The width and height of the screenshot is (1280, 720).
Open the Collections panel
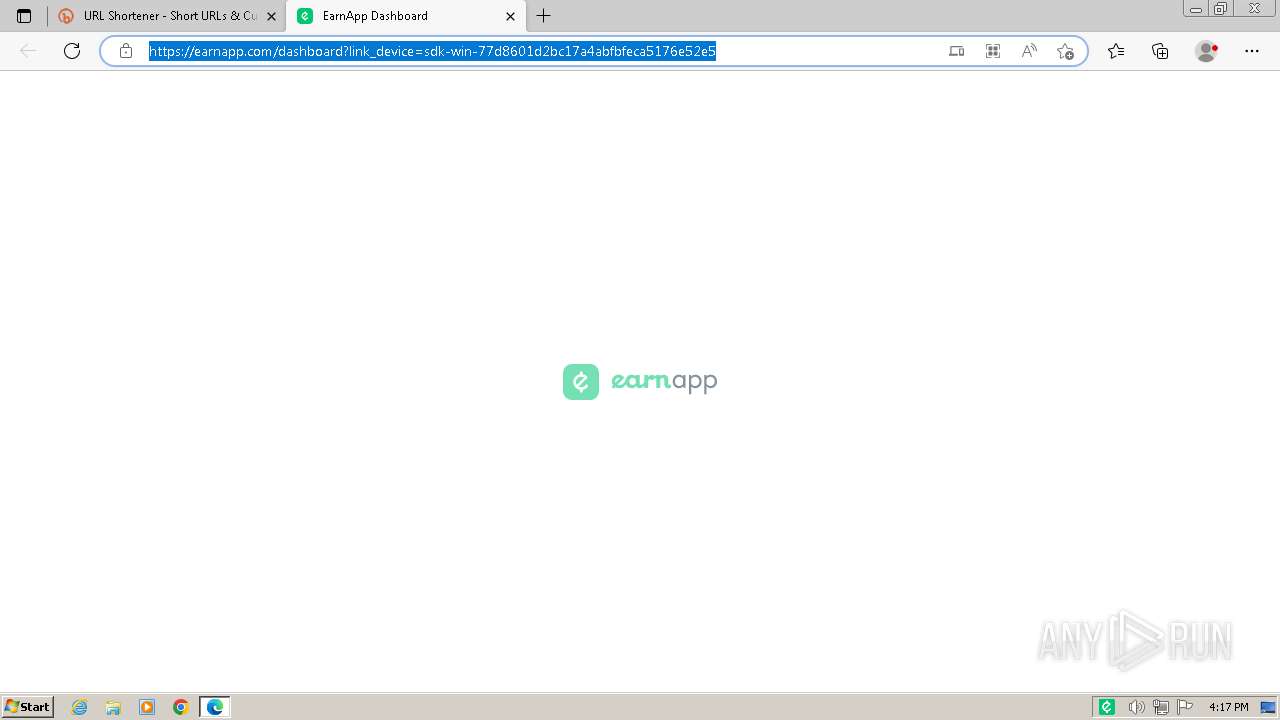[x=1160, y=51]
